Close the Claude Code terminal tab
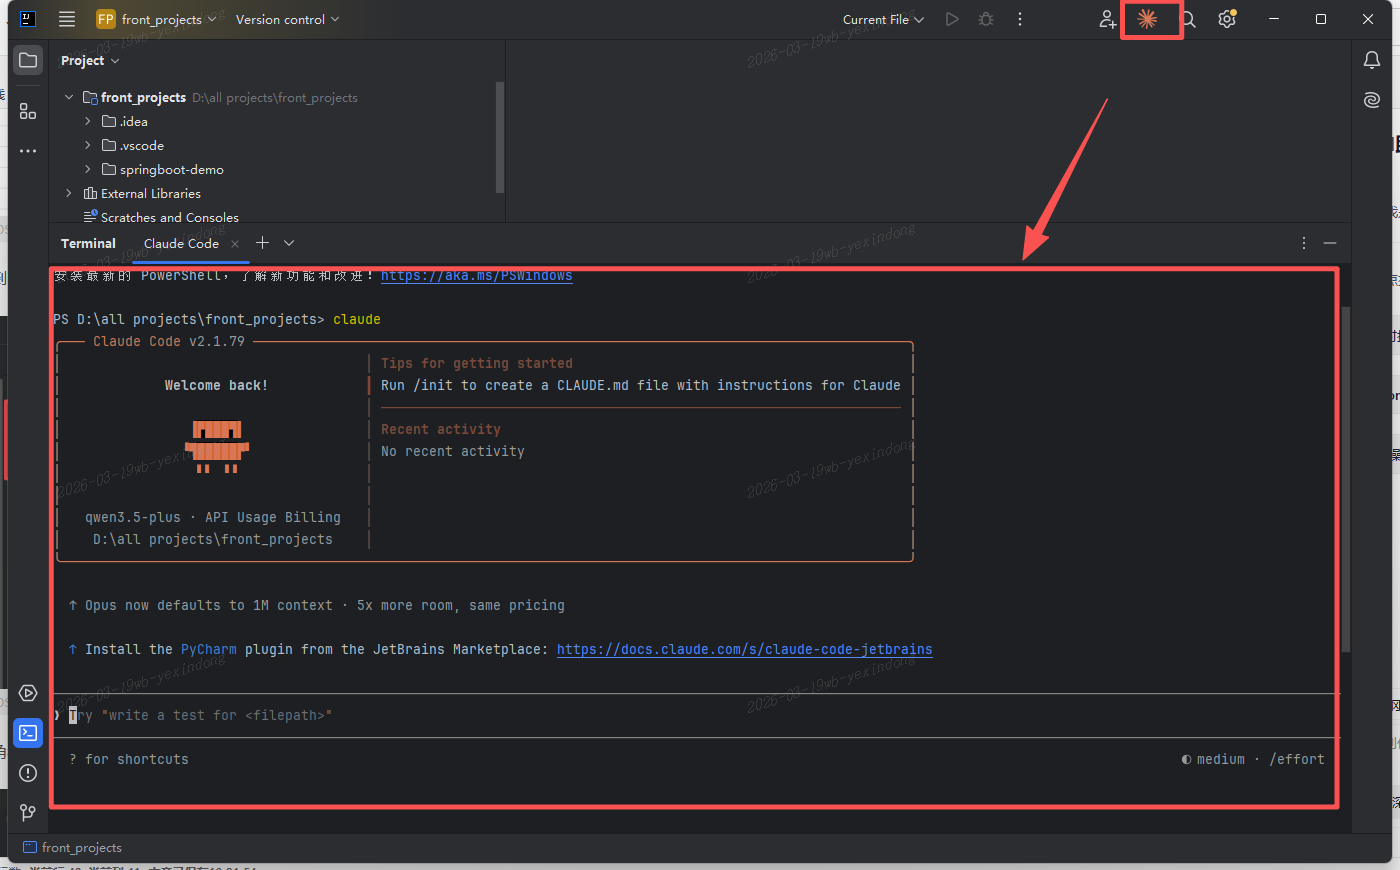This screenshot has height=870, width=1400. [x=235, y=244]
